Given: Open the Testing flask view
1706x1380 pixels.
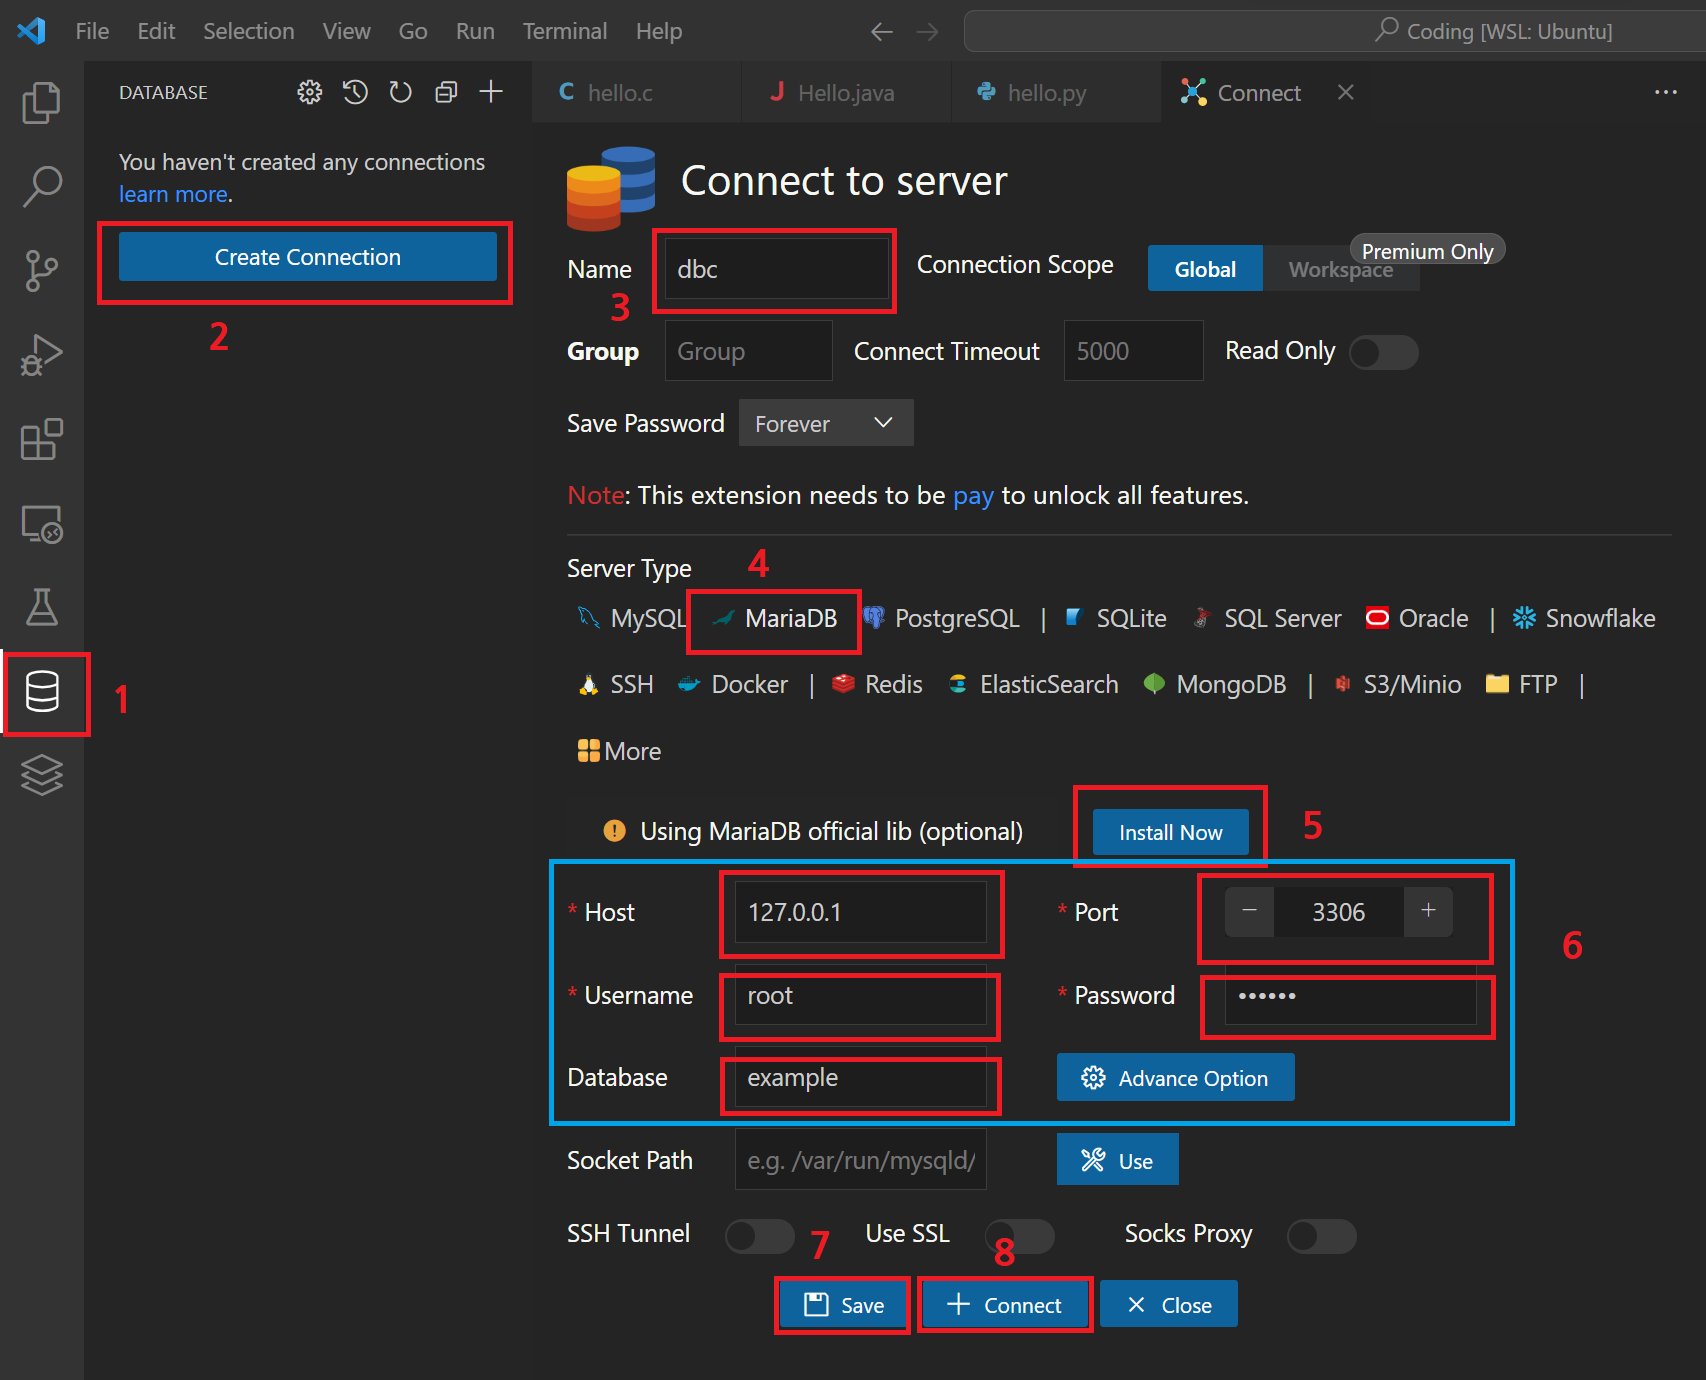Looking at the screenshot, I should [41, 607].
